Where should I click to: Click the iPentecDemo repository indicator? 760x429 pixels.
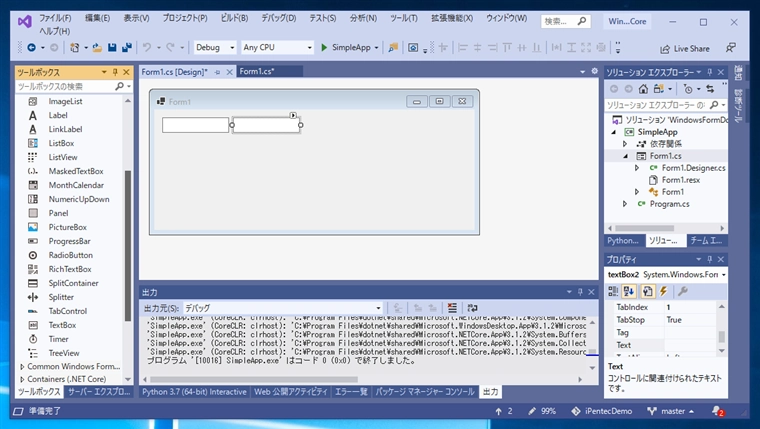(x=602, y=411)
